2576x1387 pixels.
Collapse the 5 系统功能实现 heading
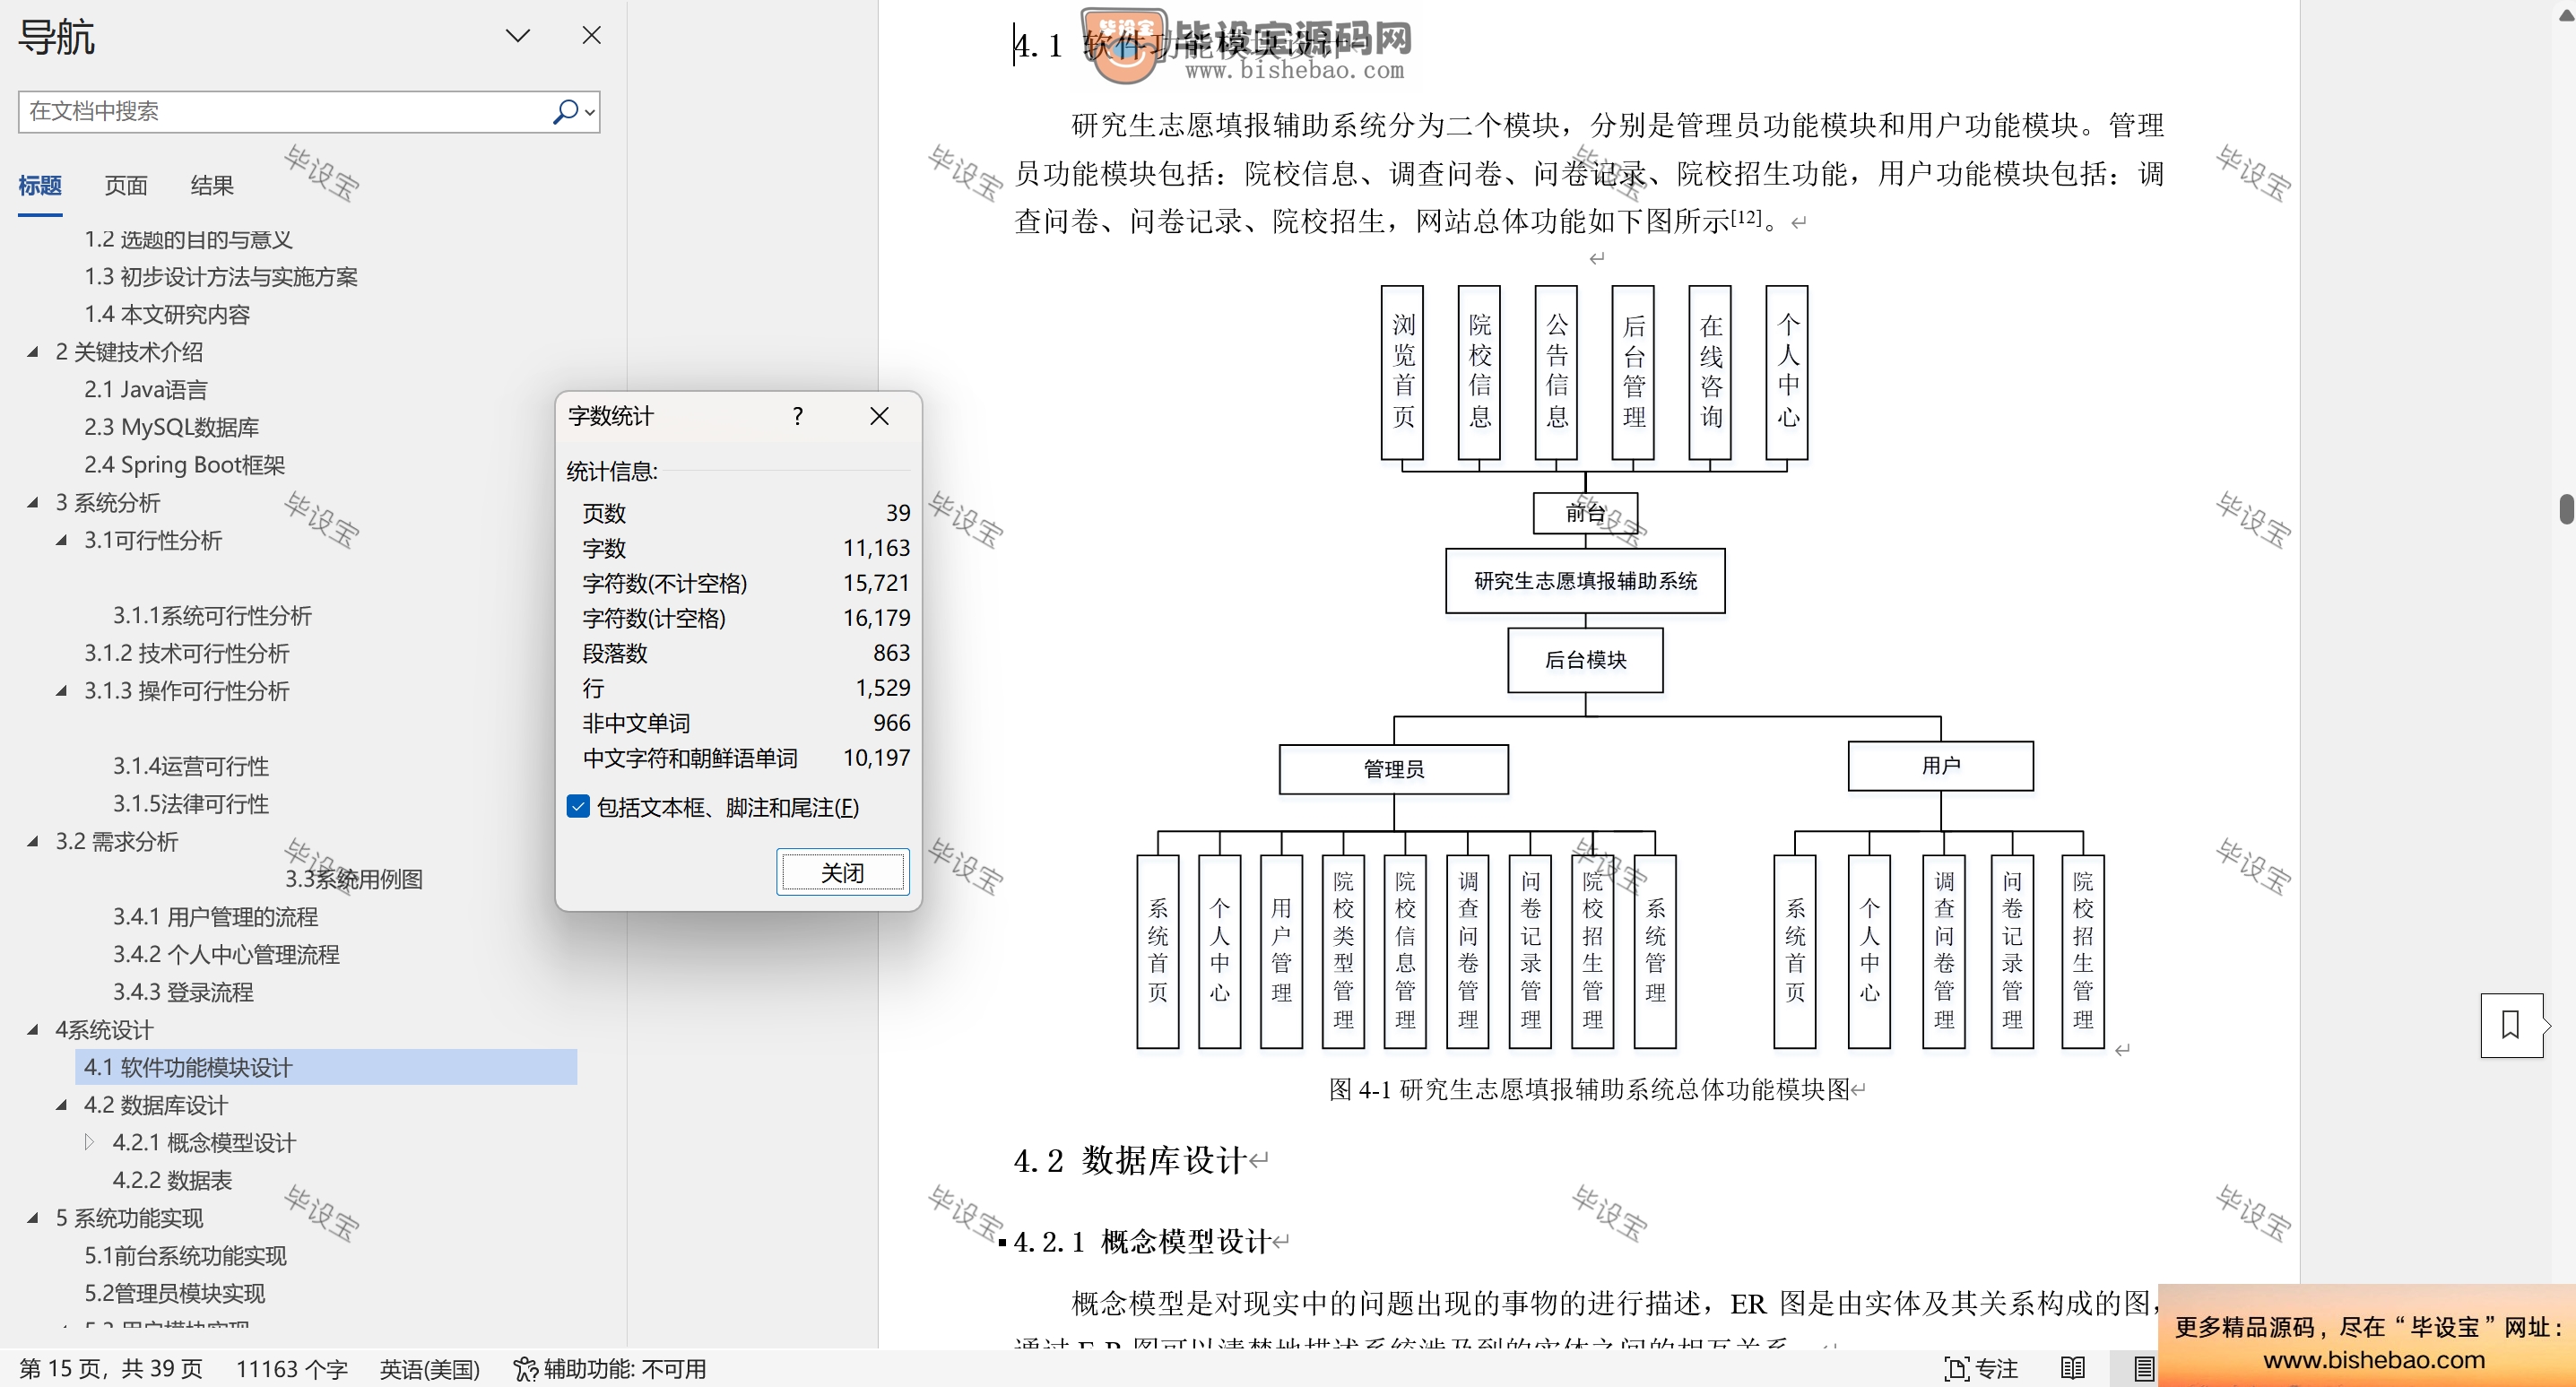33,1217
